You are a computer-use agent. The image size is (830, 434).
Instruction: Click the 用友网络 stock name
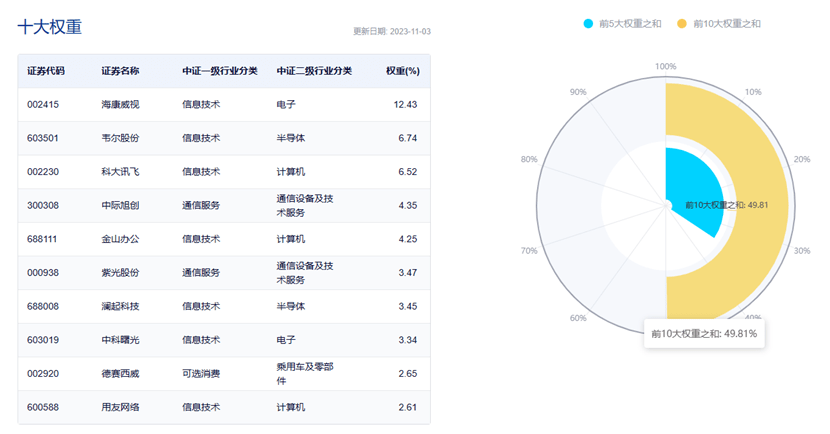pos(120,407)
